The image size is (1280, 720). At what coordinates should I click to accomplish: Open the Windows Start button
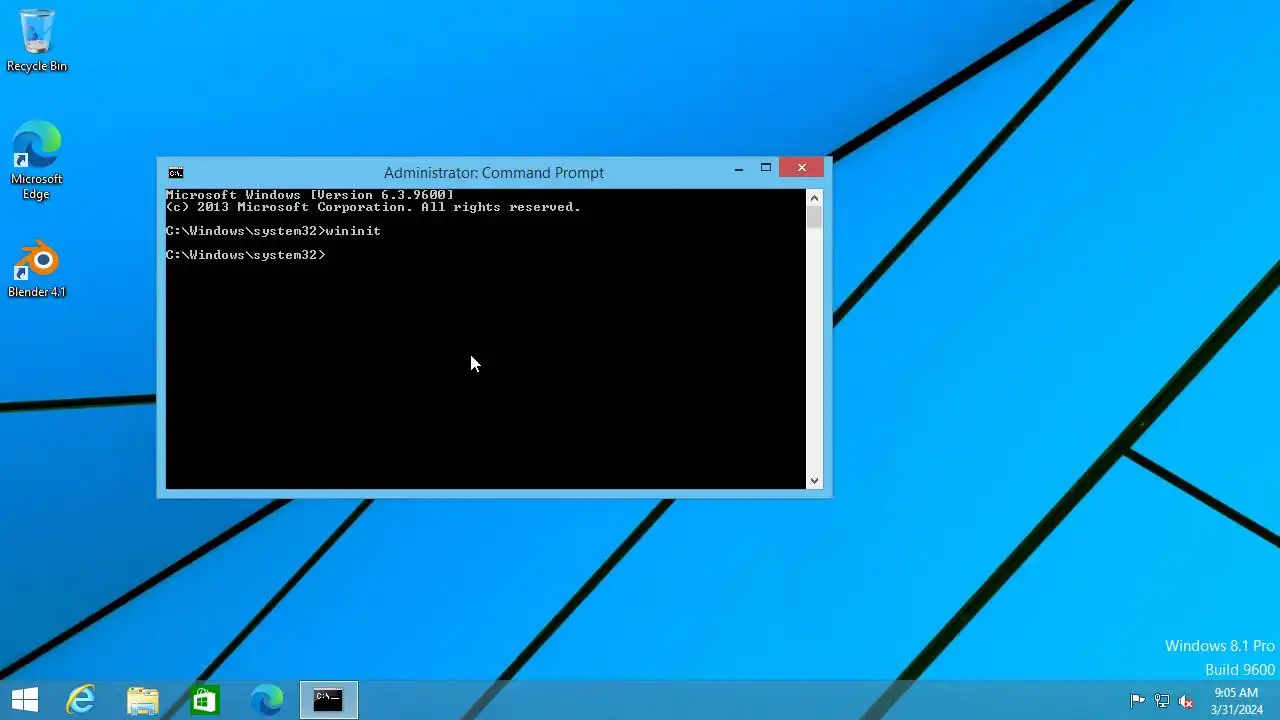(25, 700)
